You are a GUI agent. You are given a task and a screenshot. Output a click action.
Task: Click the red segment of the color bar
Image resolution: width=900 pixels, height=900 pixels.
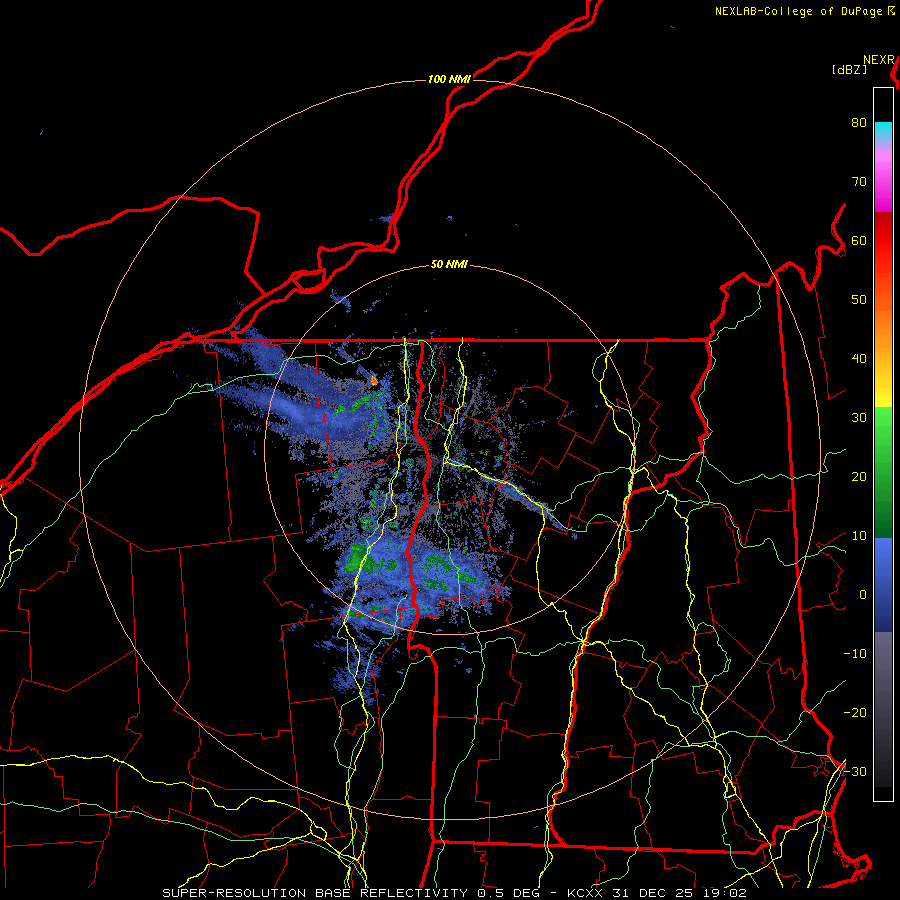tap(883, 241)
